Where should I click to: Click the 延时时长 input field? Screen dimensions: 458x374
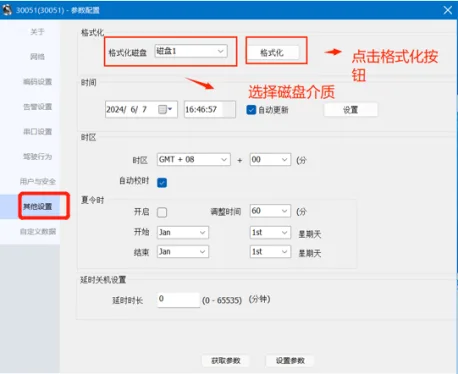(179, 300)
